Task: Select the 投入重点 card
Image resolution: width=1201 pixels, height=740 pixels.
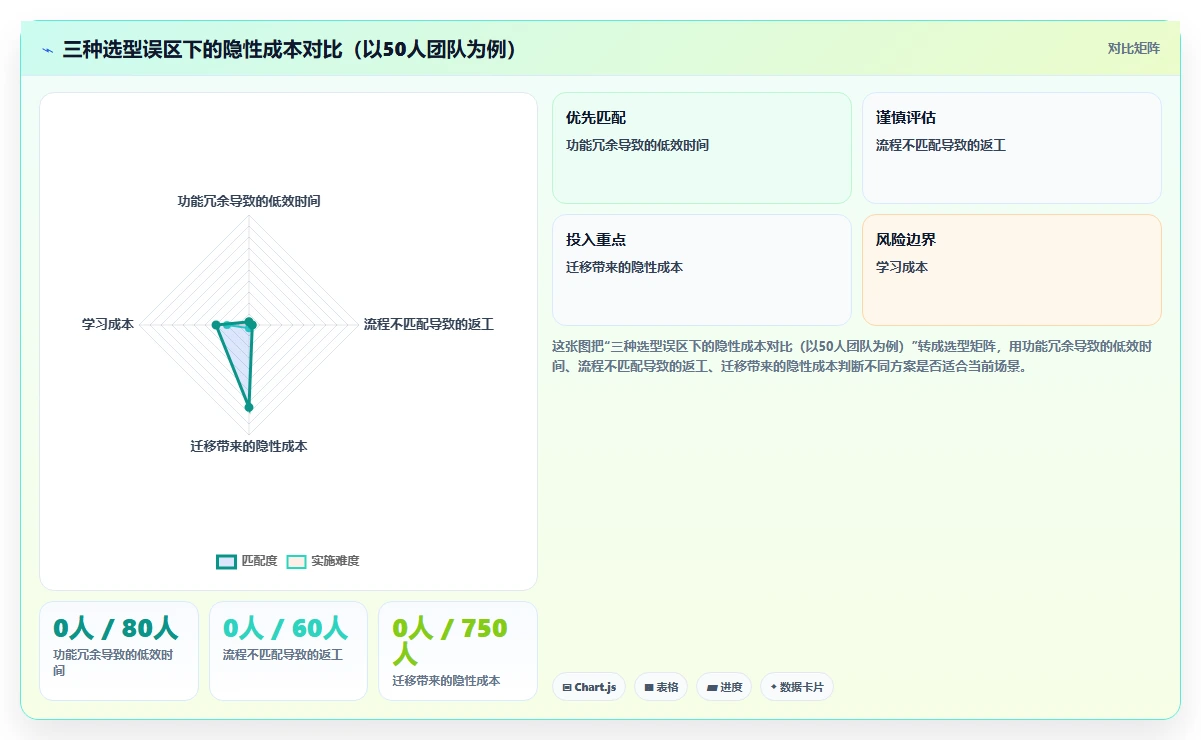Action: pyautogui.click(x=702, y=270)
